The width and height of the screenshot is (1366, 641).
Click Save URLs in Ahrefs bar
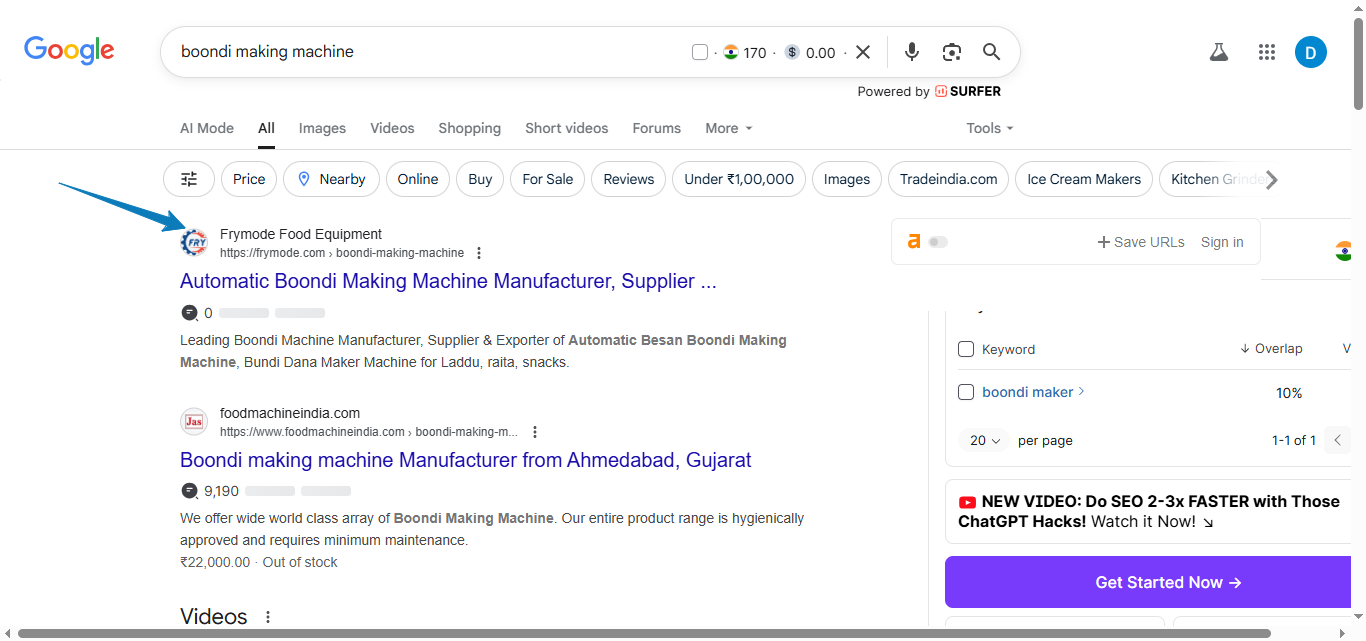[1141, 242]
